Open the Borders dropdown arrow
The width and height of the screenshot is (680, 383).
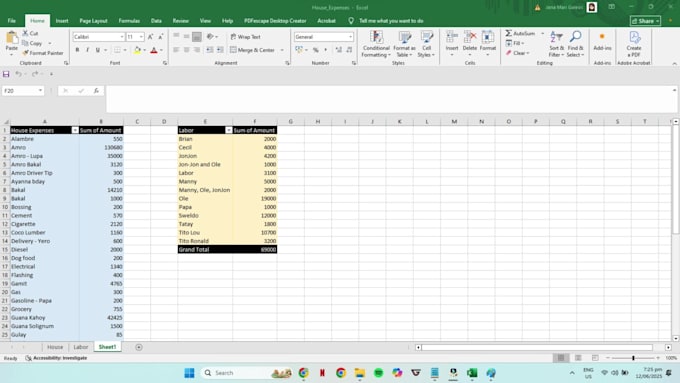[x=125, y=50]
